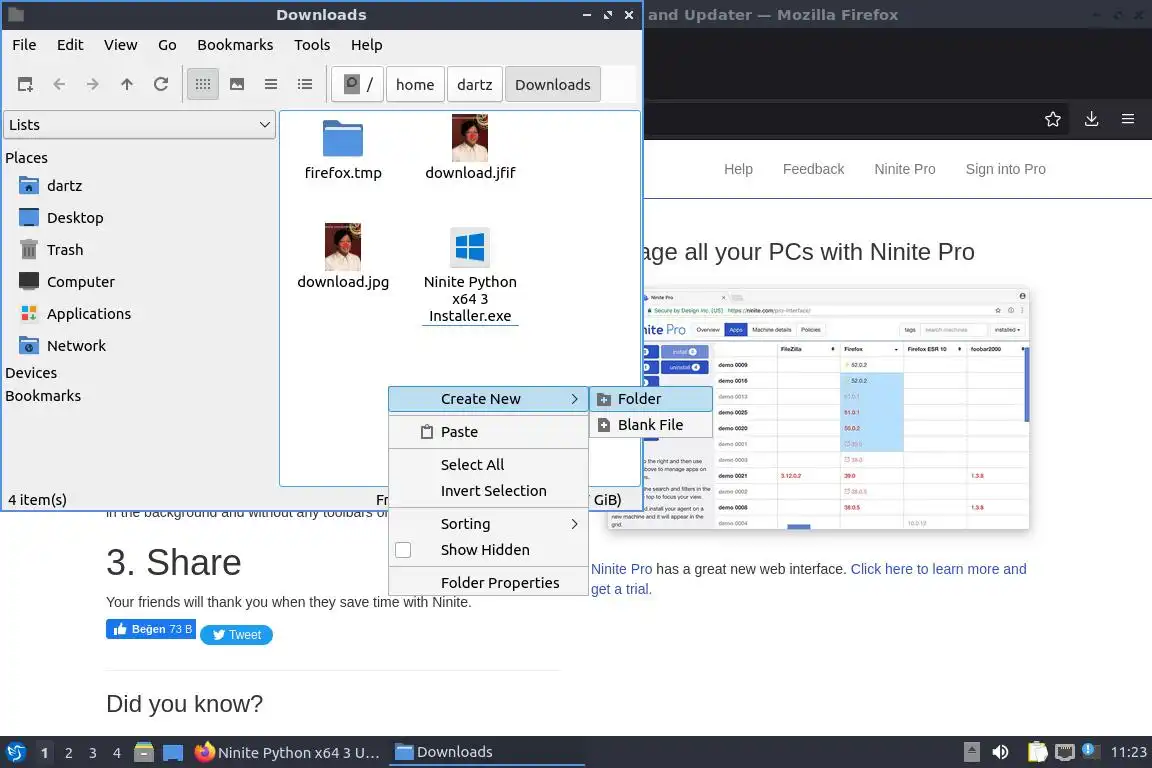Image resolution: width=1152 pixels, height=768 pixels.
Task: Open Firefox downloads panel icon
Action: pos(1092,119)
